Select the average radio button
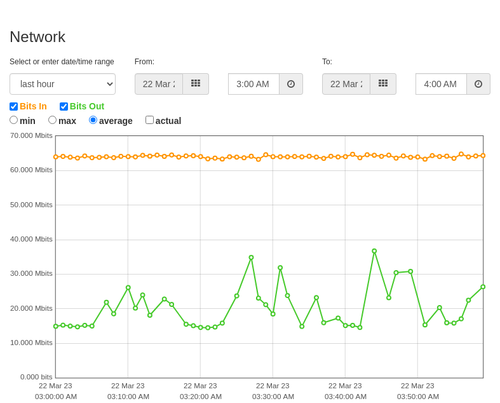Screen dimensions: 500x403 tap(93, 120)
